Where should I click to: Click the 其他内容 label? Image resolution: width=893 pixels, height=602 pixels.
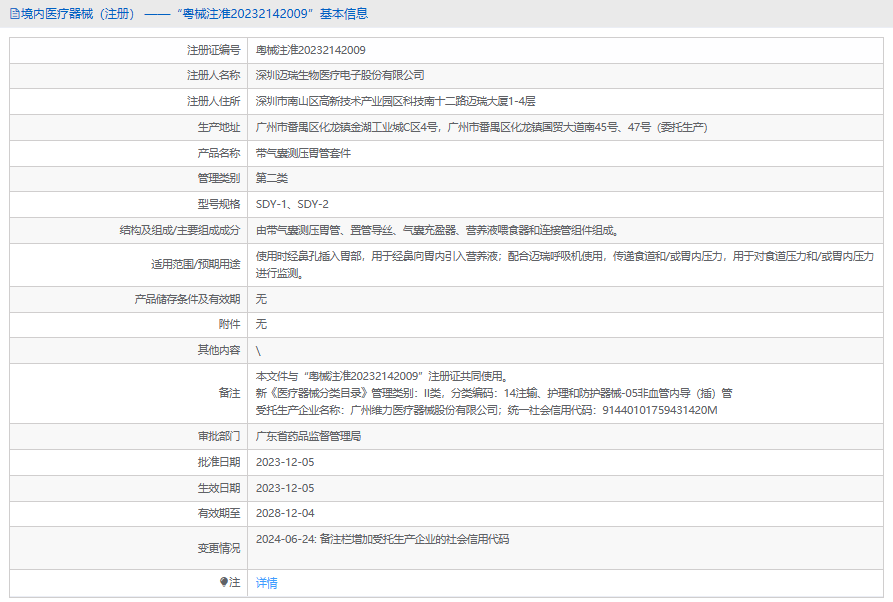(x=219, y=350)
